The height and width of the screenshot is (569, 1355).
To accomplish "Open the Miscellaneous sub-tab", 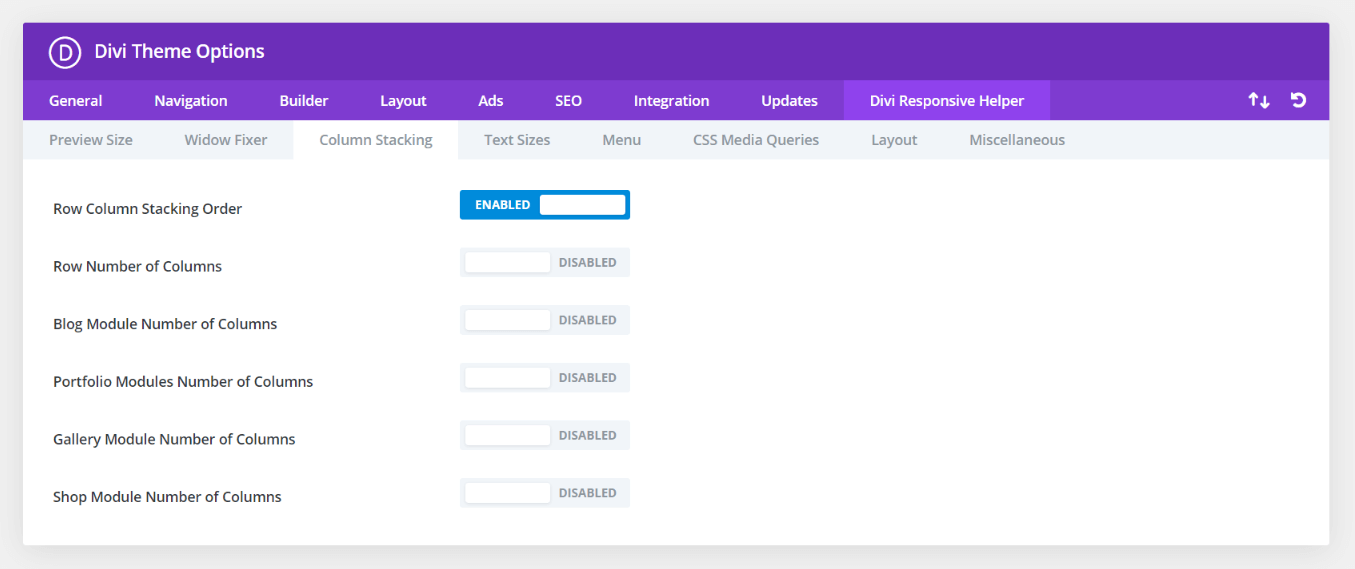I will click(x=1017, y=140).
